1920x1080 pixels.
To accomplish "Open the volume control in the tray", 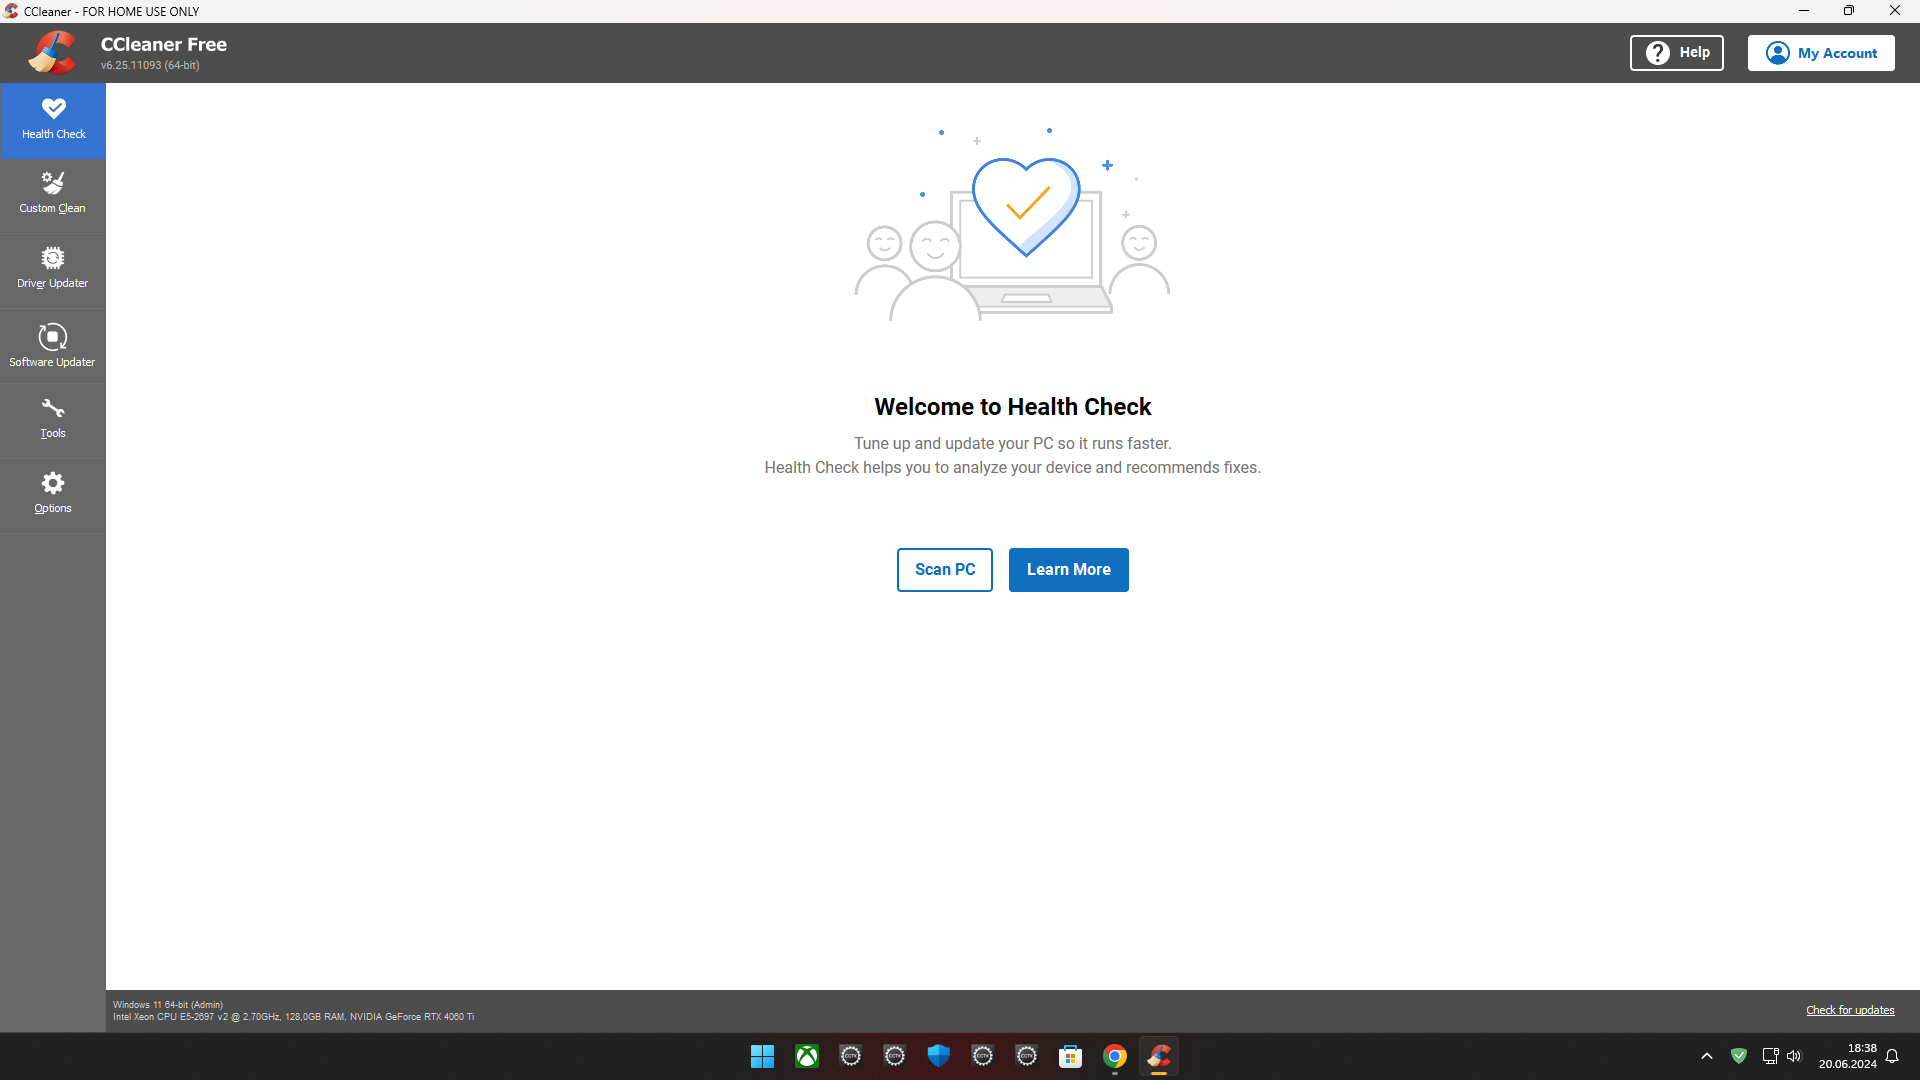I will coord(1795,1056).
